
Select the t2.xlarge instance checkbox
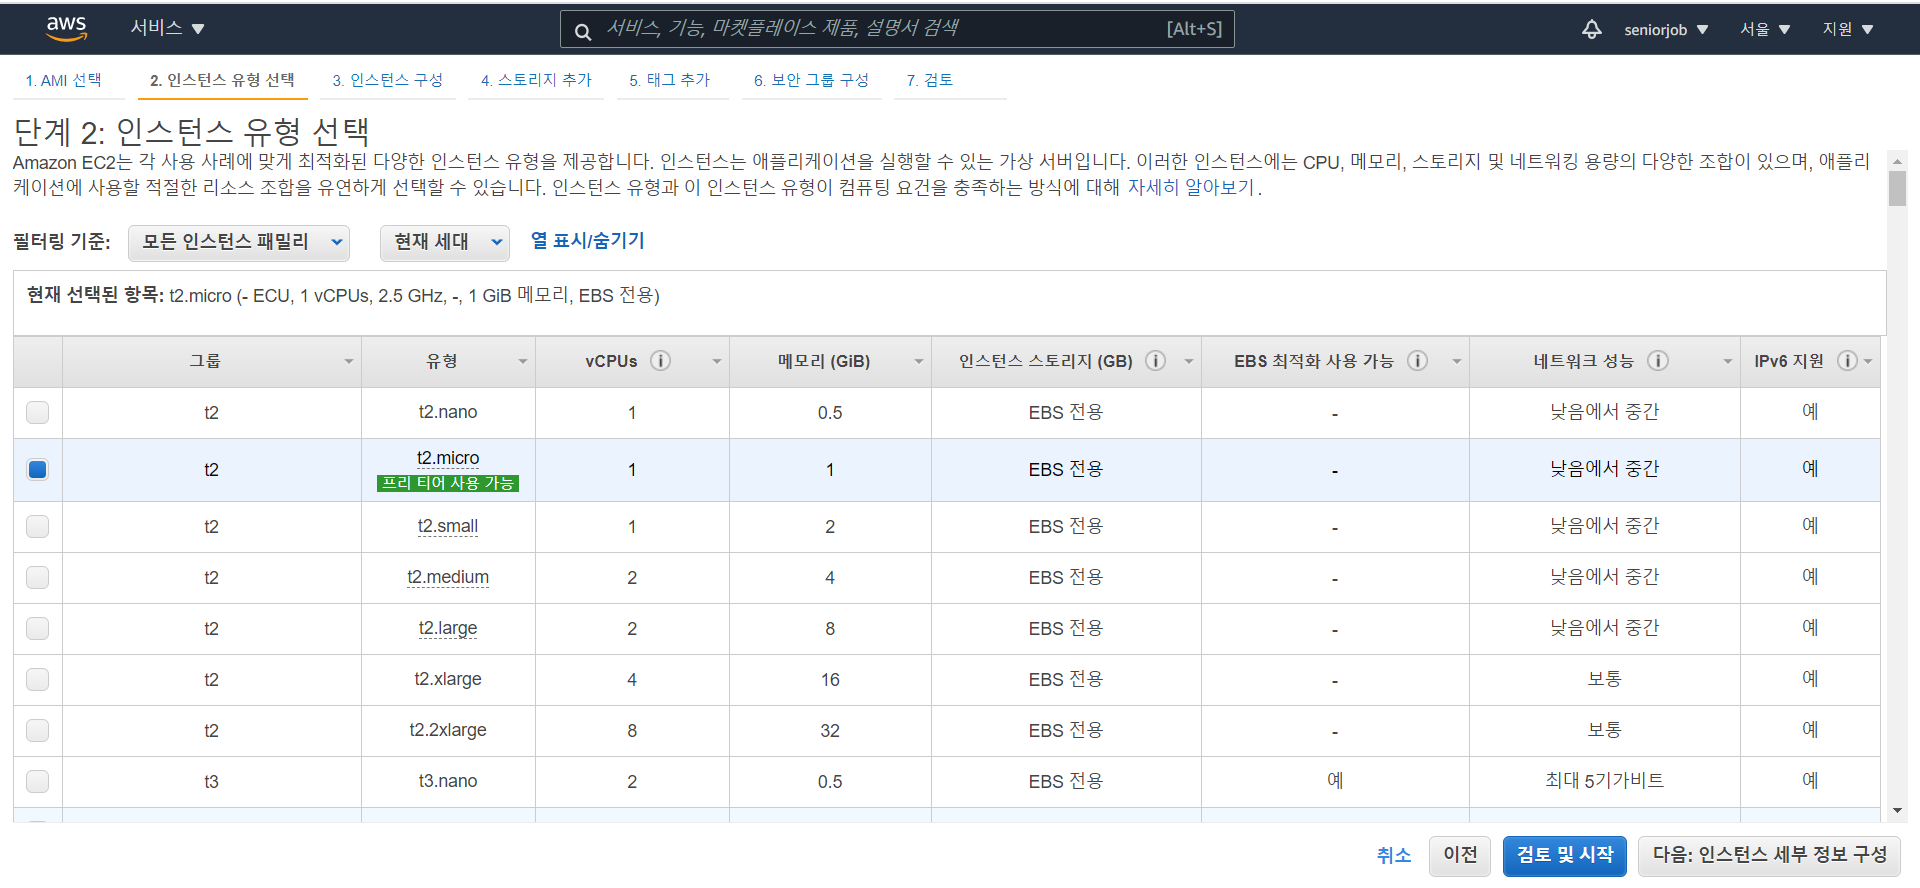(37, 679)
